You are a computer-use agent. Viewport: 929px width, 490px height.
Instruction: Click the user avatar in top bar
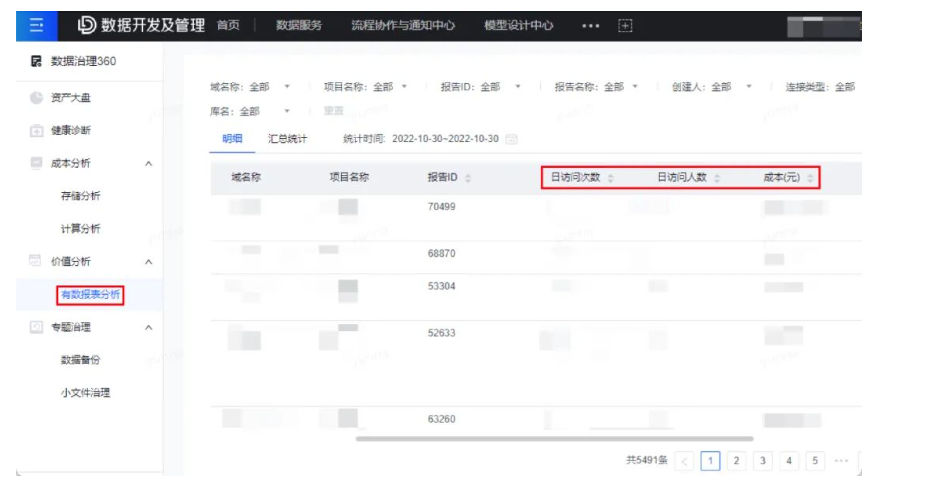(x=823, y=27)
